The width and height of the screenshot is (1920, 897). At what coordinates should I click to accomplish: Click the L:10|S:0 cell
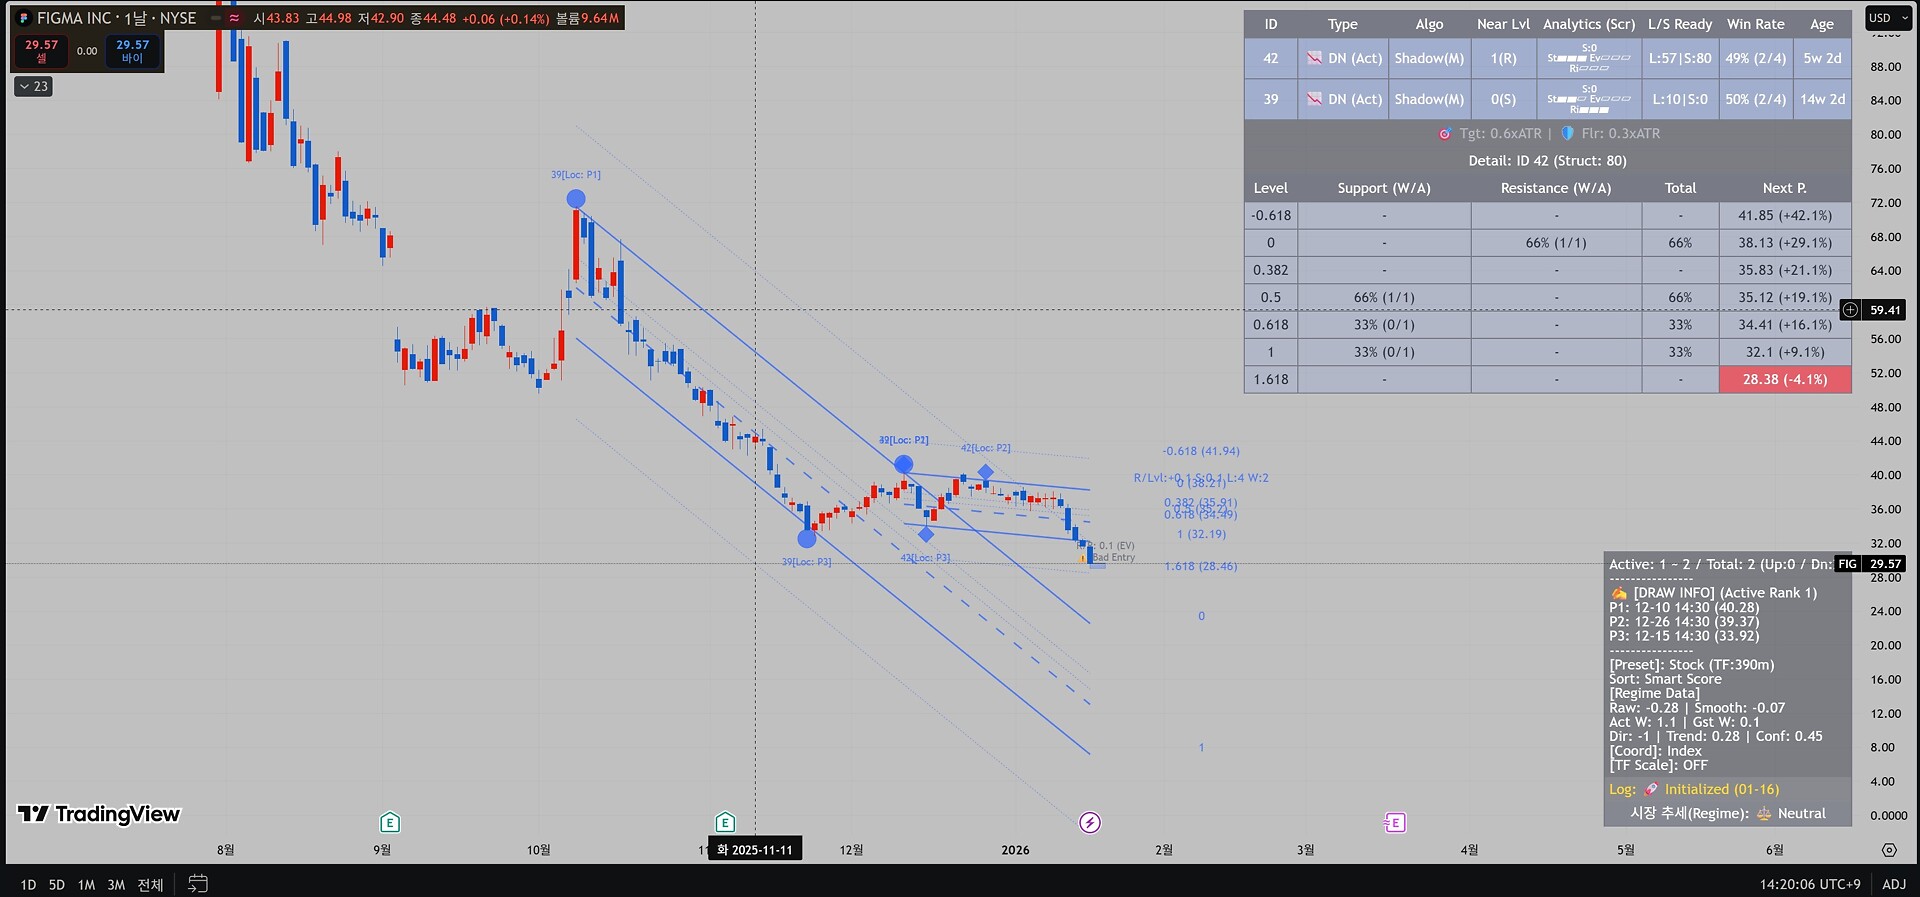tap(1680, 99)
